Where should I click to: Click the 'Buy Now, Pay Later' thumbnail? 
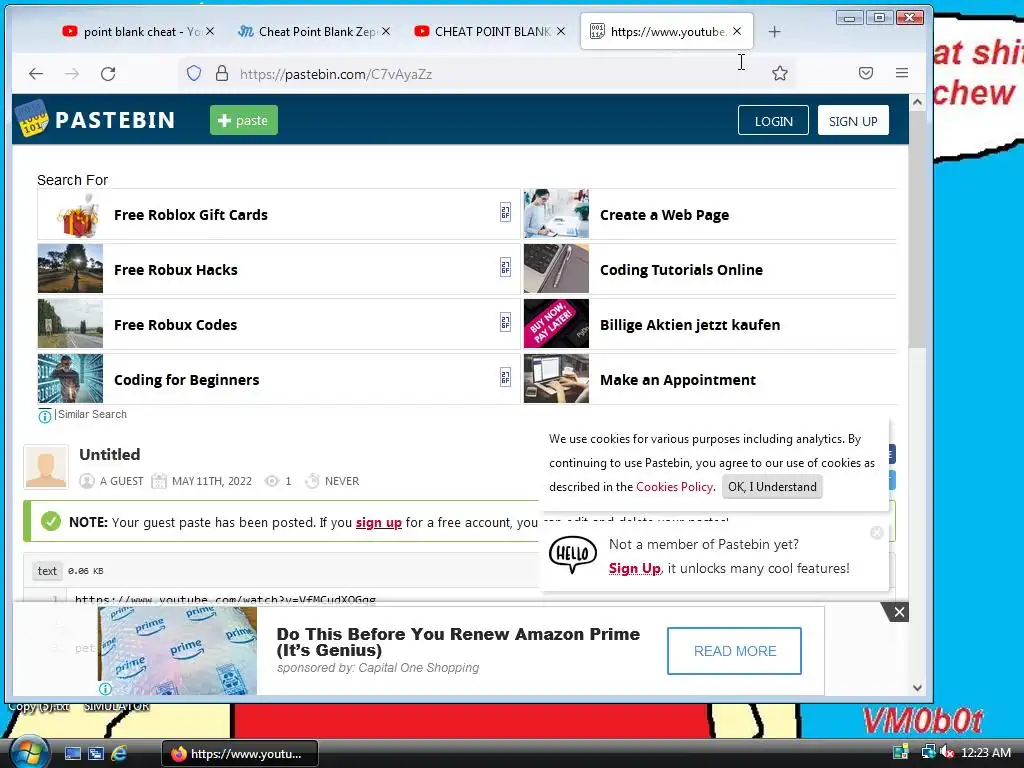556,324
